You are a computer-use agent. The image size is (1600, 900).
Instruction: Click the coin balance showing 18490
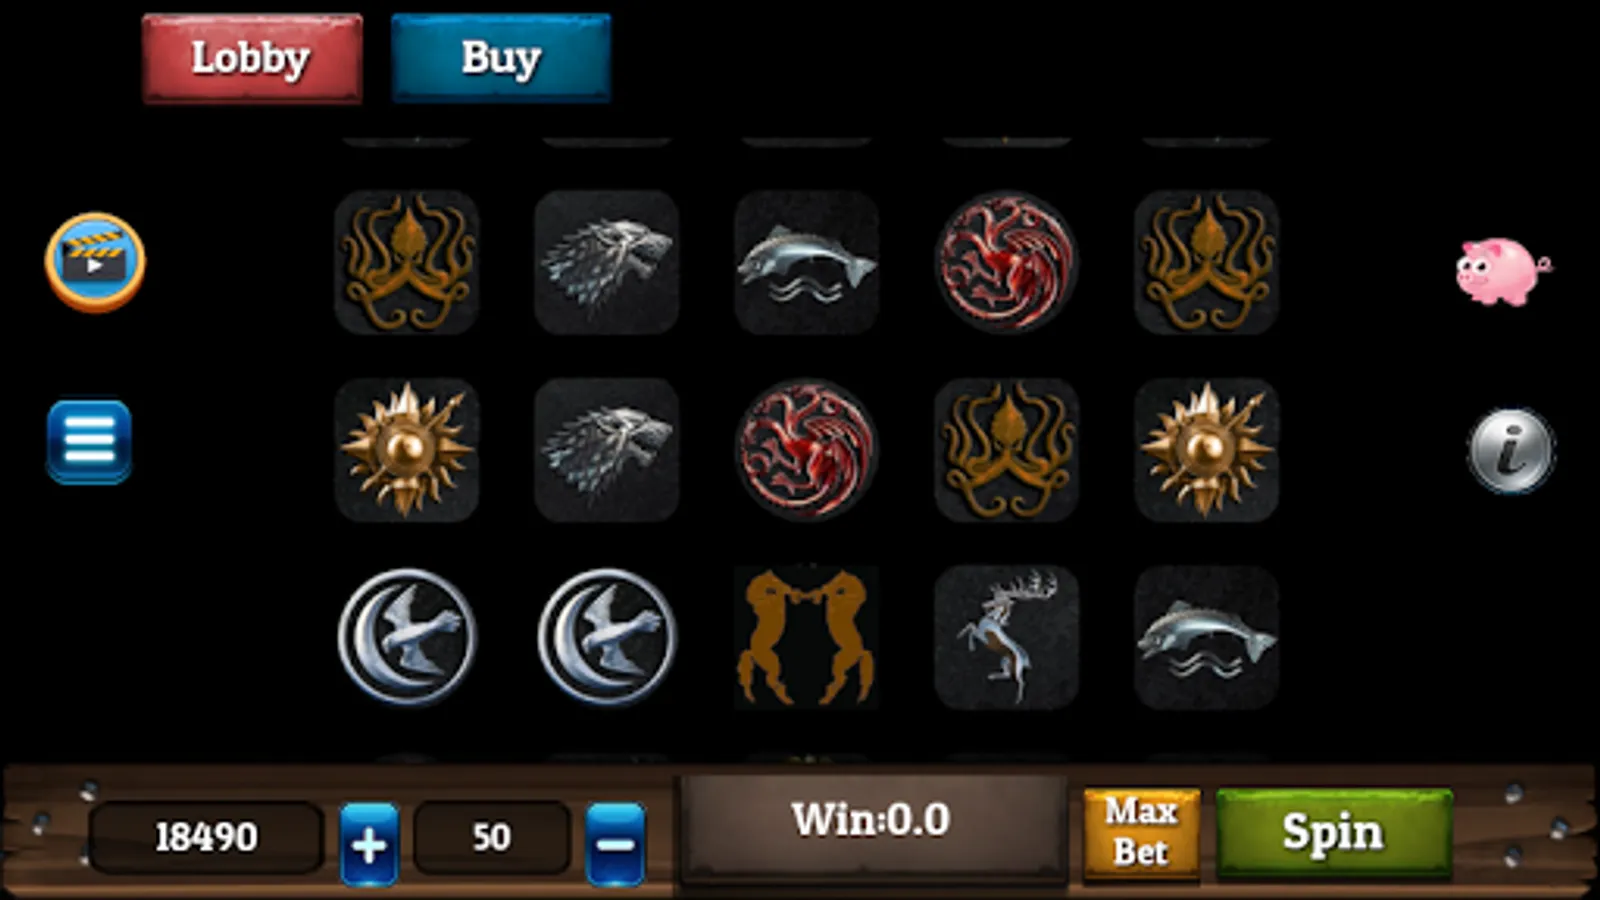(206, 837)
